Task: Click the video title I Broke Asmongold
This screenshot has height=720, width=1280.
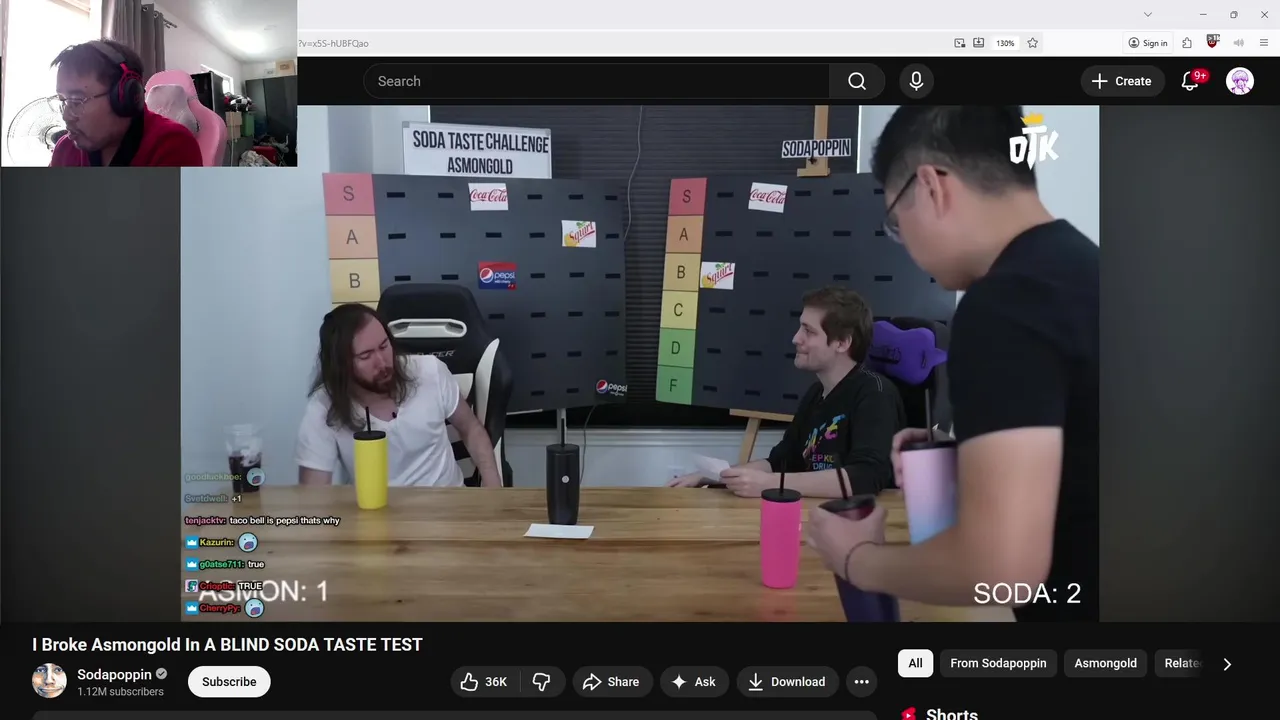Action: [x=227, y=645]
